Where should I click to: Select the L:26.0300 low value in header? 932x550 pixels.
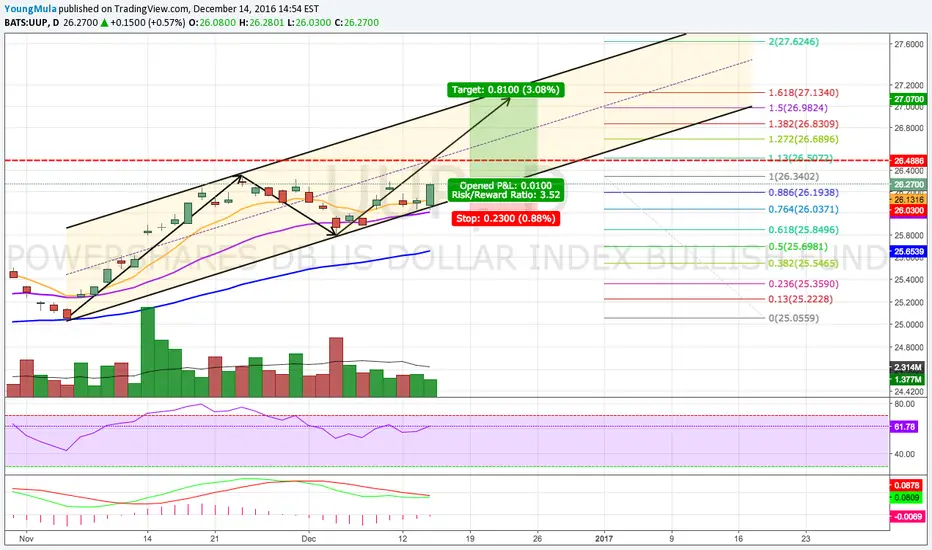[x=308, y=23]
